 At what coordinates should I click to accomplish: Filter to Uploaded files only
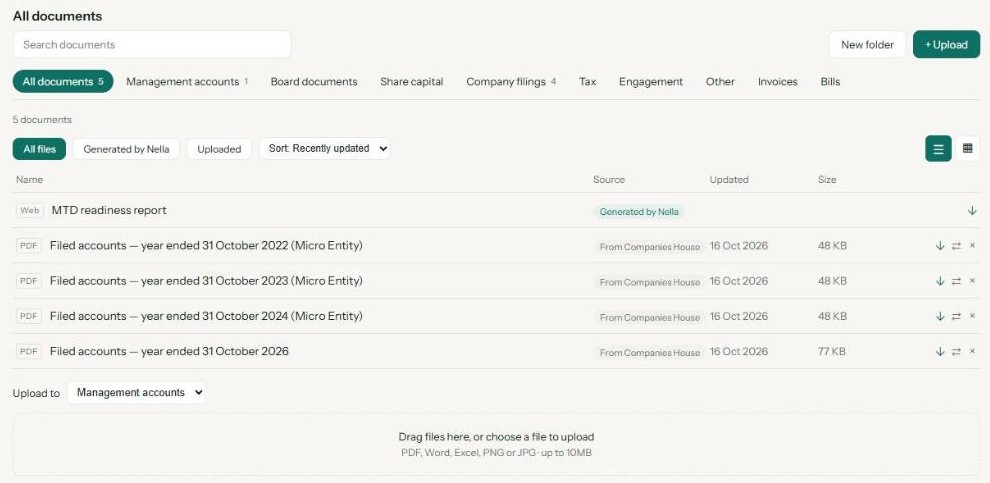pyautogui.click(x=219, y=149)
